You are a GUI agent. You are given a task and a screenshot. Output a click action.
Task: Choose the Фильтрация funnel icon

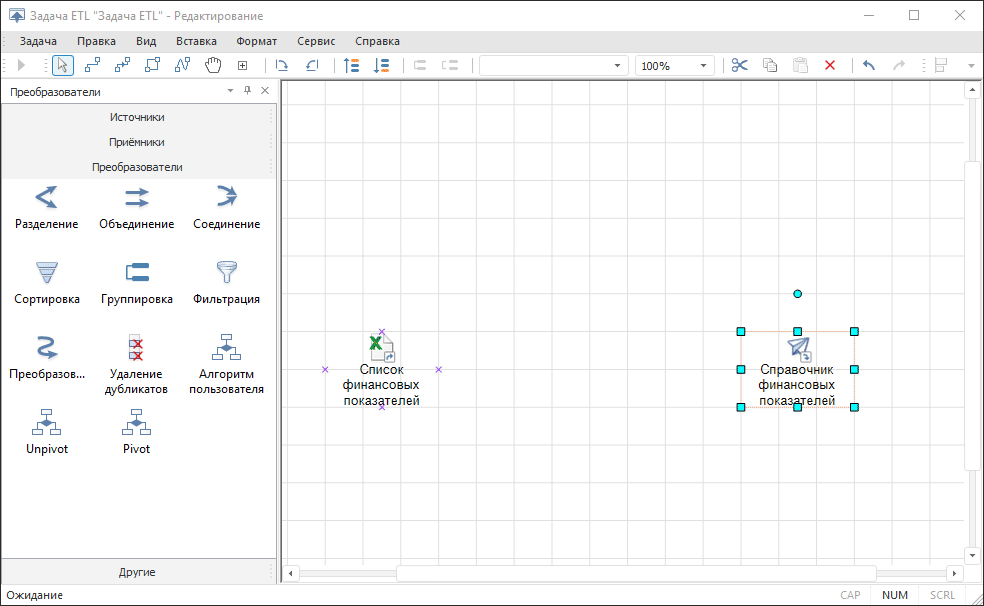(226, 272)
